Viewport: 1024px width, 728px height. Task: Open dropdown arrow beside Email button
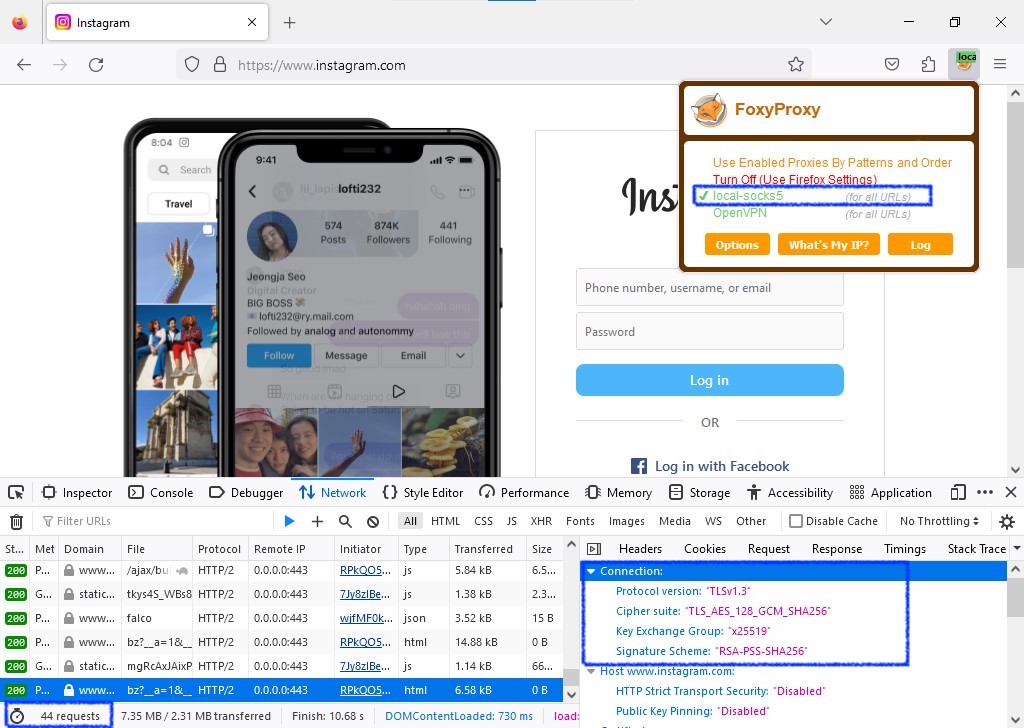coord(460,356)
